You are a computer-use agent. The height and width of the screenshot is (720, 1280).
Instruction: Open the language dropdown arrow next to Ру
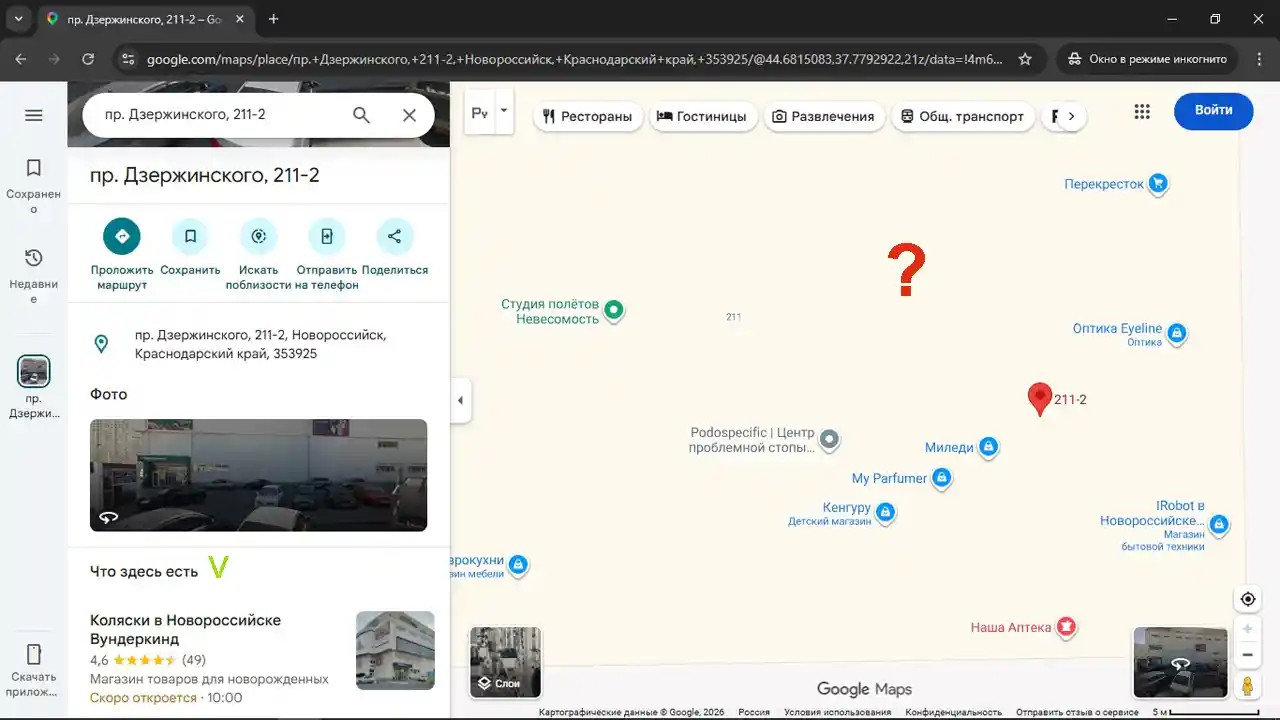(504, 111)
